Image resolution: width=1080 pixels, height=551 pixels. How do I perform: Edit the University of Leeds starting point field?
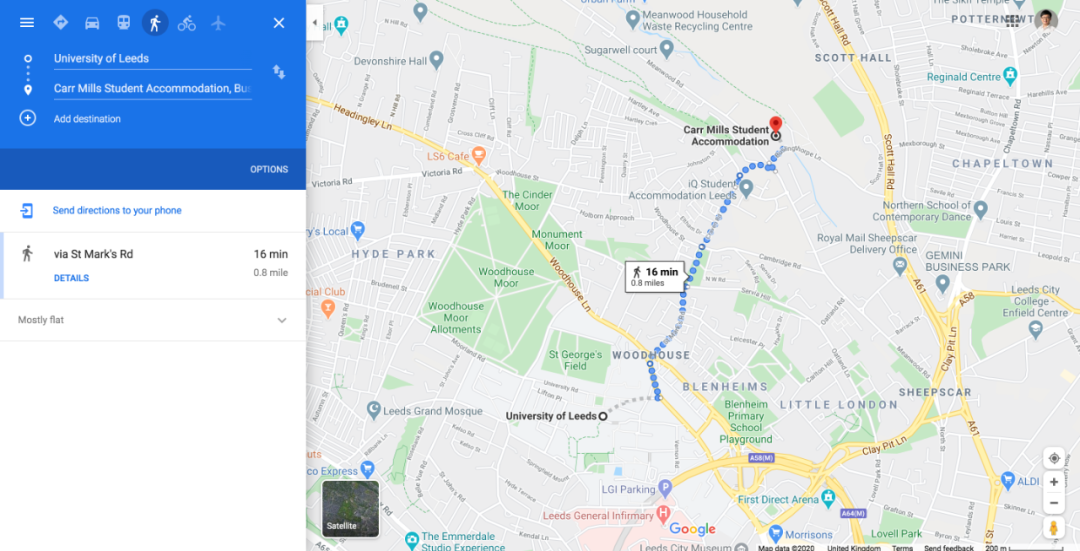pyautogui.click(x=152, y=59)
